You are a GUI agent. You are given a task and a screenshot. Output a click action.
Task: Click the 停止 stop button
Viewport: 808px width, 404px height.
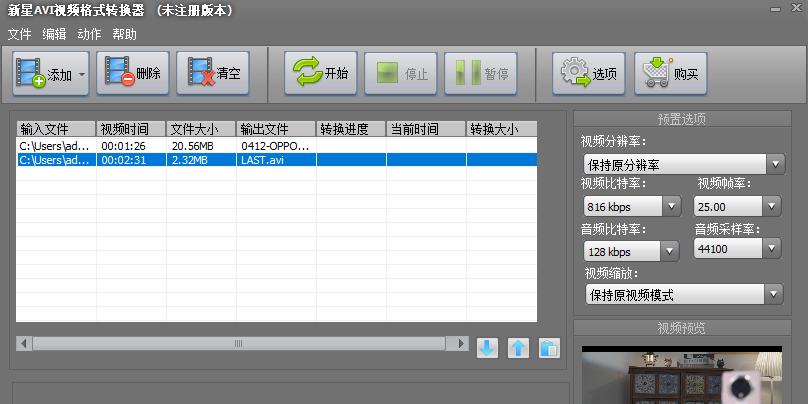[401, 73]
